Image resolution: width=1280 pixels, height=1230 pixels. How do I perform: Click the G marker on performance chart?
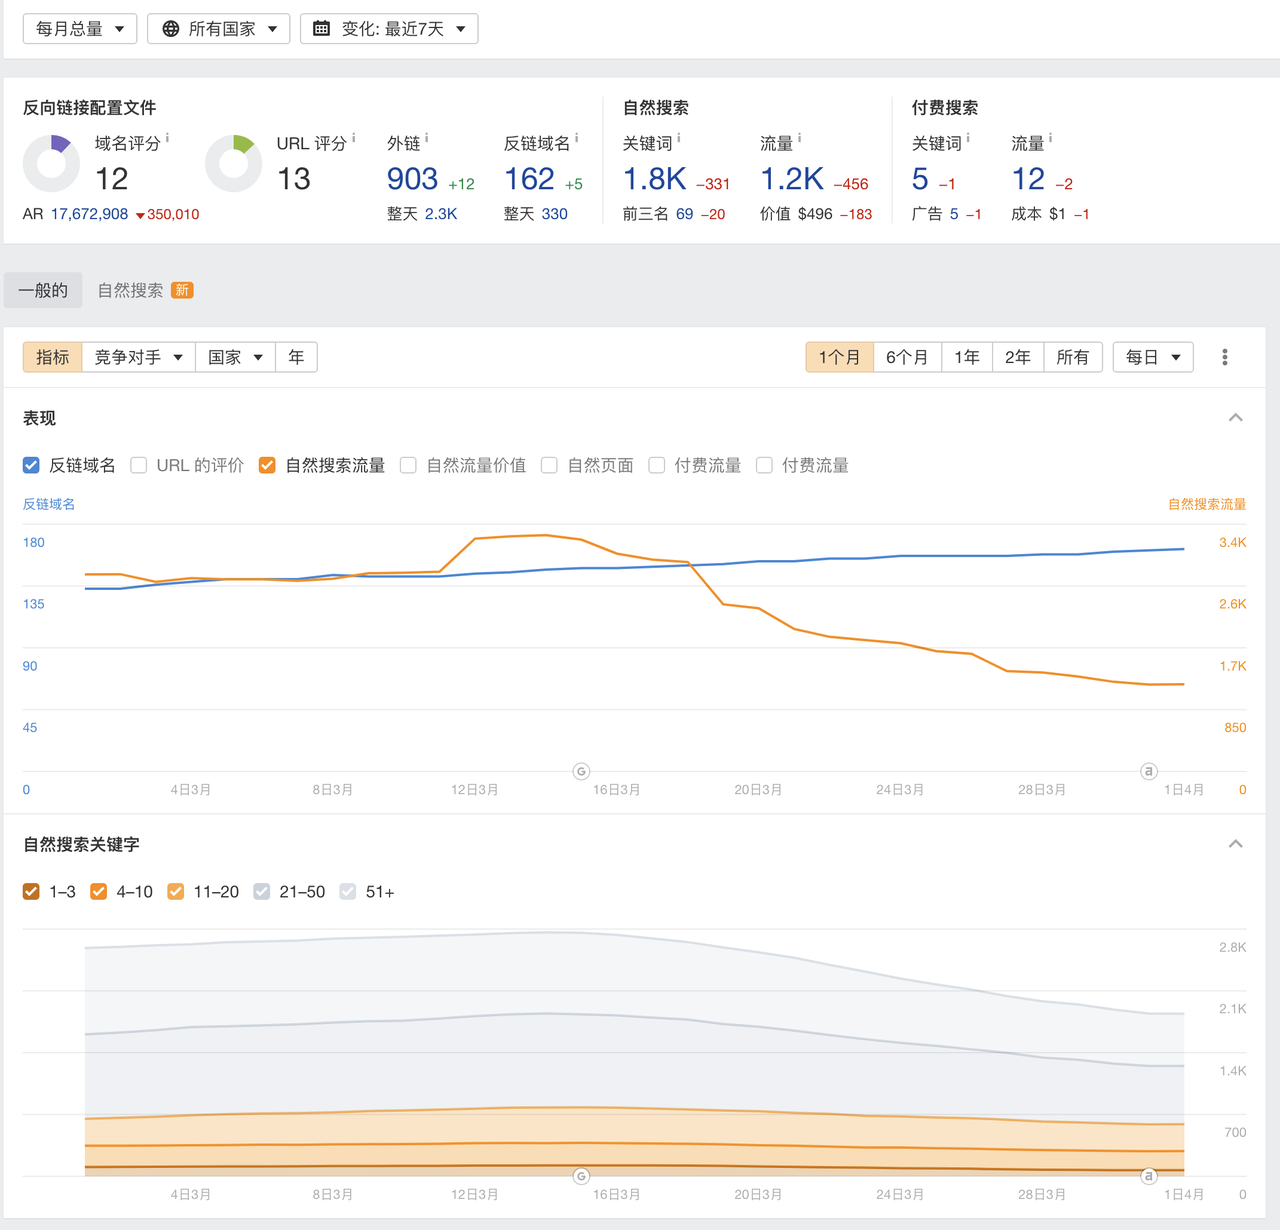click(581, 771)
